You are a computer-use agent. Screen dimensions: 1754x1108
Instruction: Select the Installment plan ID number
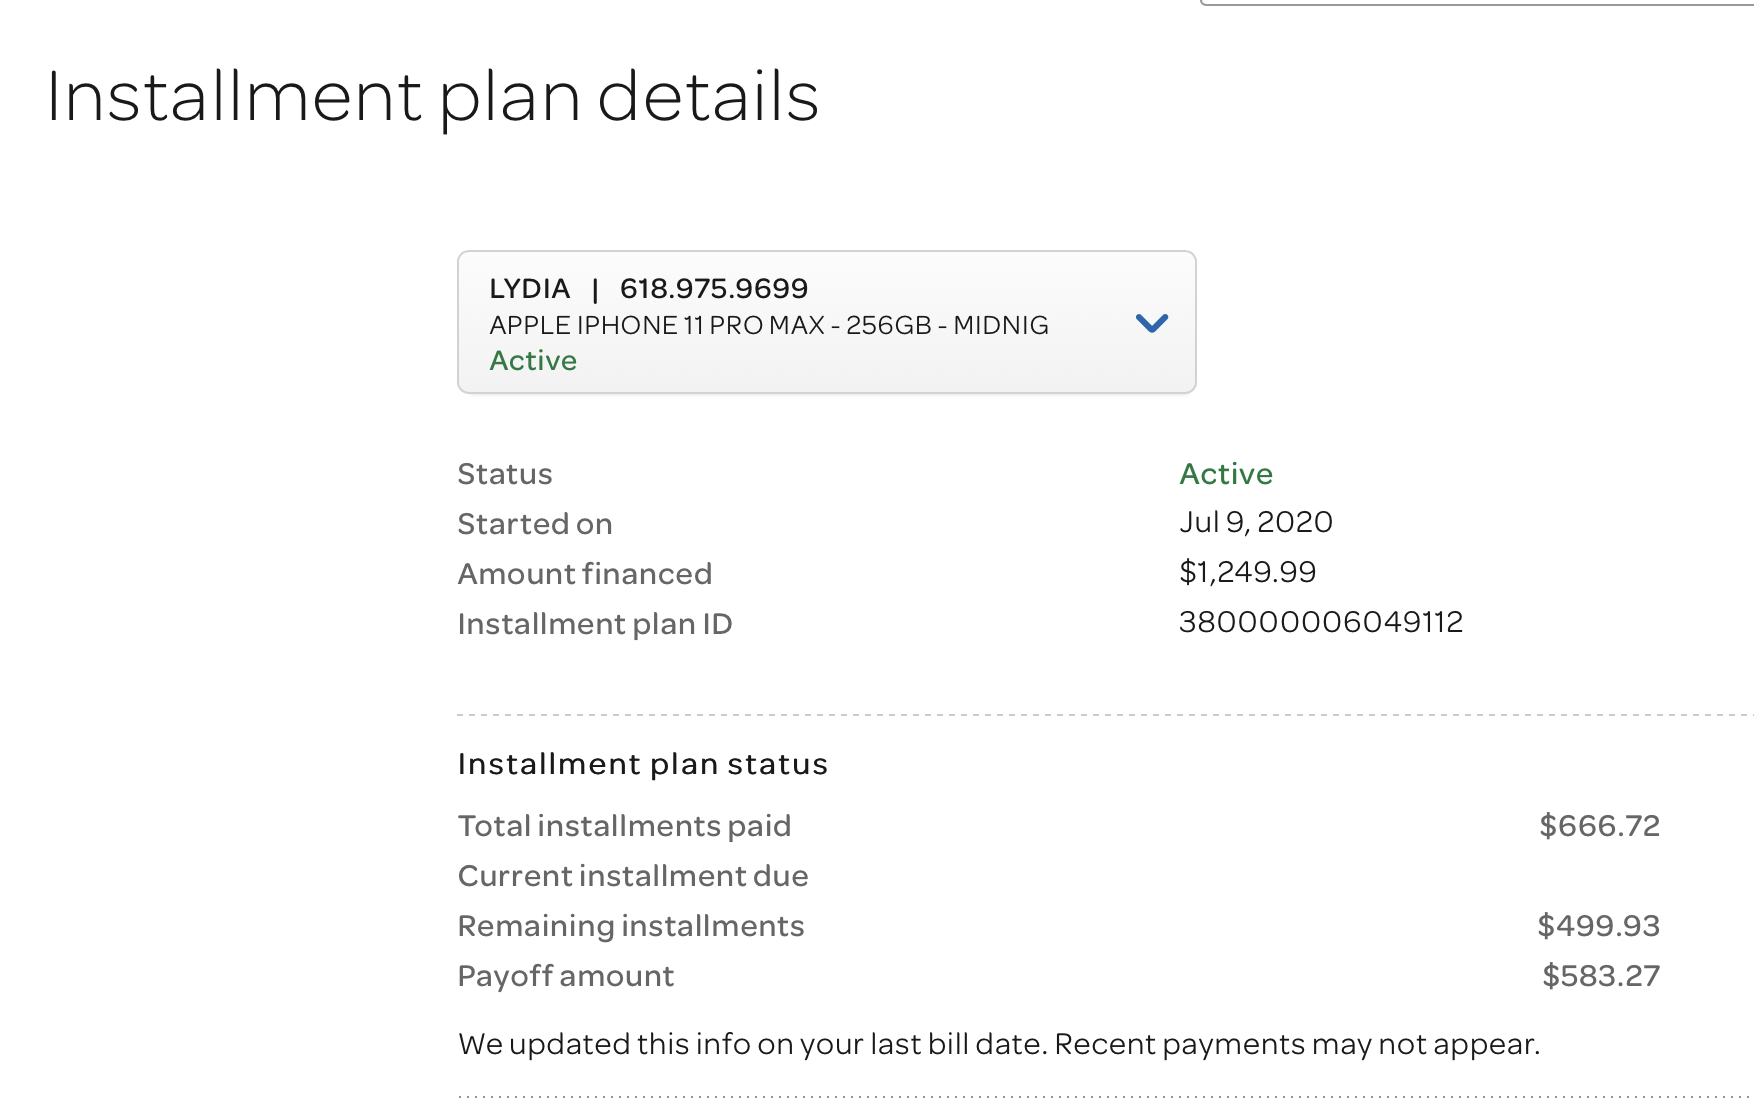click(x=1321, y=622)
